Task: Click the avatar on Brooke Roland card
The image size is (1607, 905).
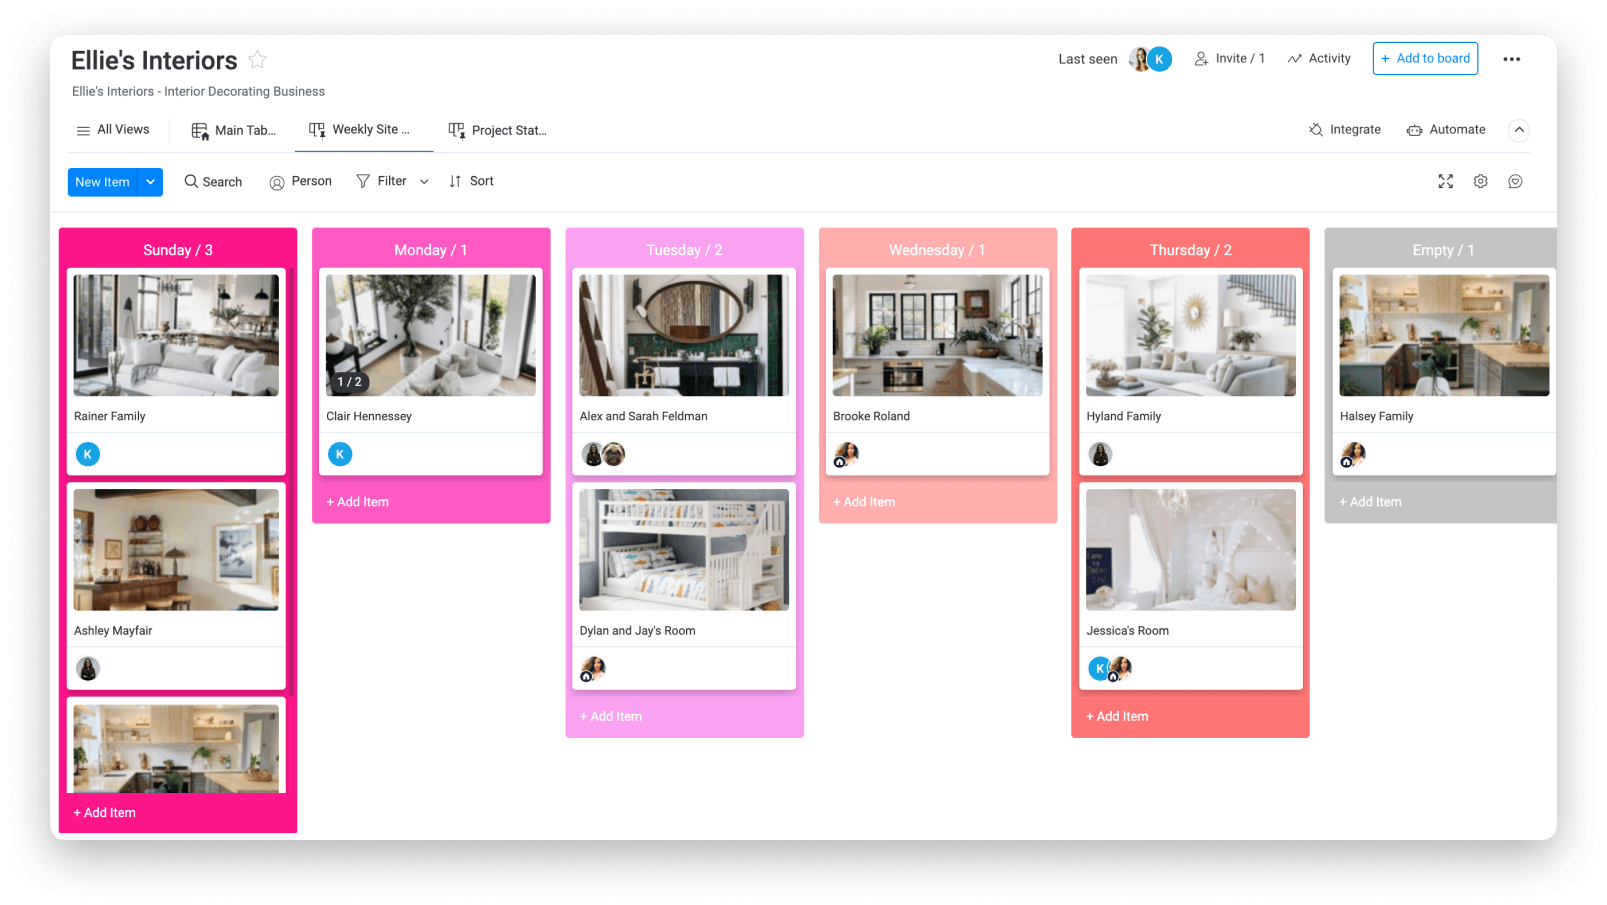Action: coord(846,455)
